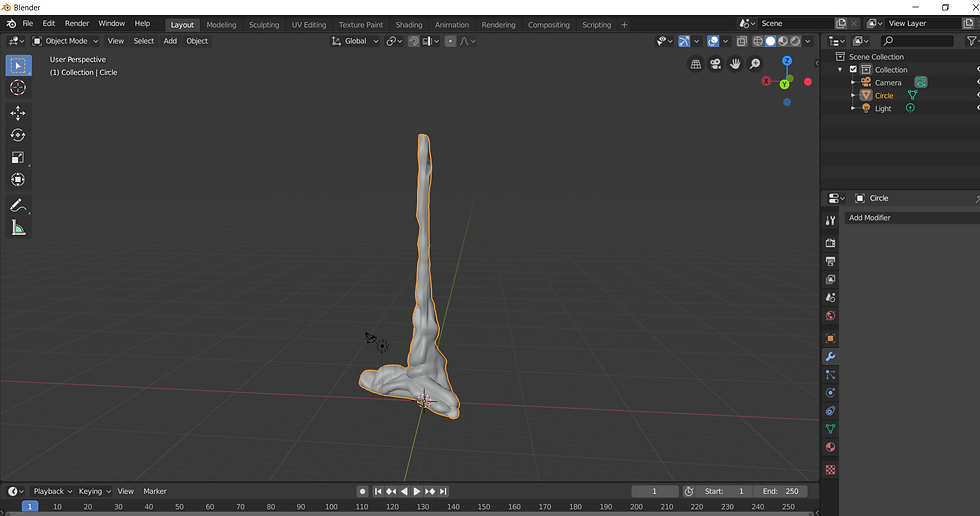The height and width of the screenshot is (516, 980).
Task: Open the viewport shading options dropdown
Action: 808,41
